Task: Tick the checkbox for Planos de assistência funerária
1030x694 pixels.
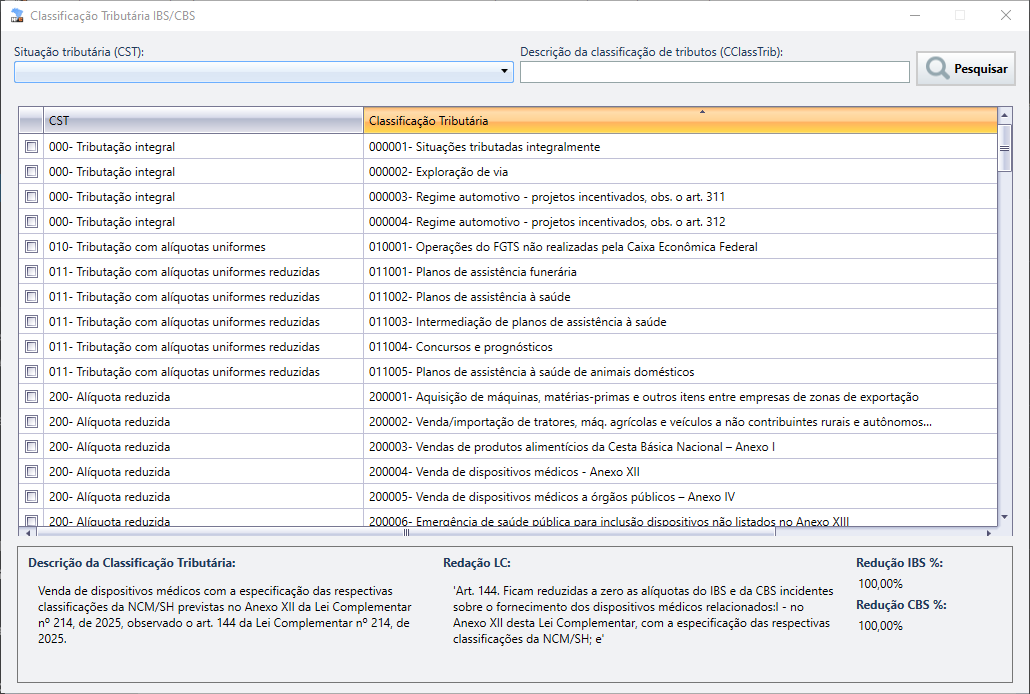Action: click(x=31, y=272)
